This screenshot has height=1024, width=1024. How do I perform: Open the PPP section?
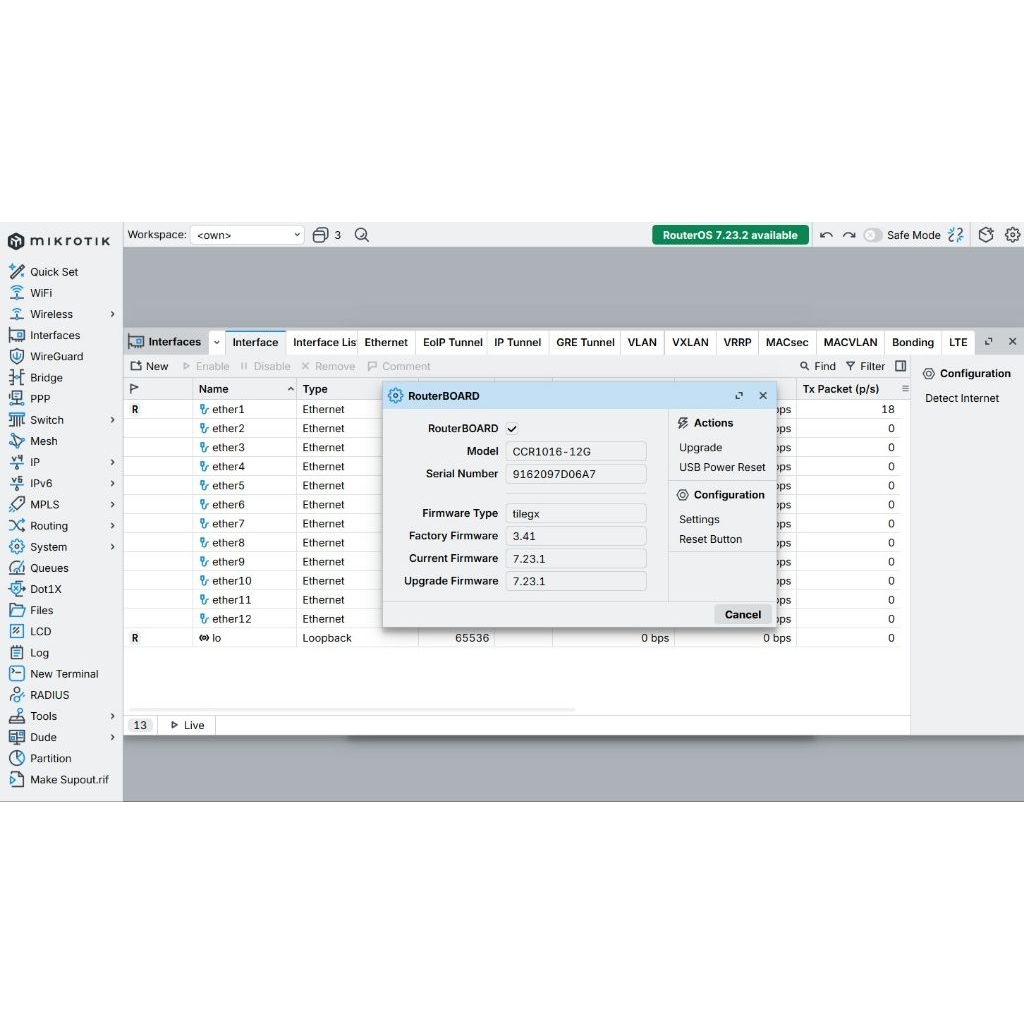pyautogui.click(x=40, y=398)
